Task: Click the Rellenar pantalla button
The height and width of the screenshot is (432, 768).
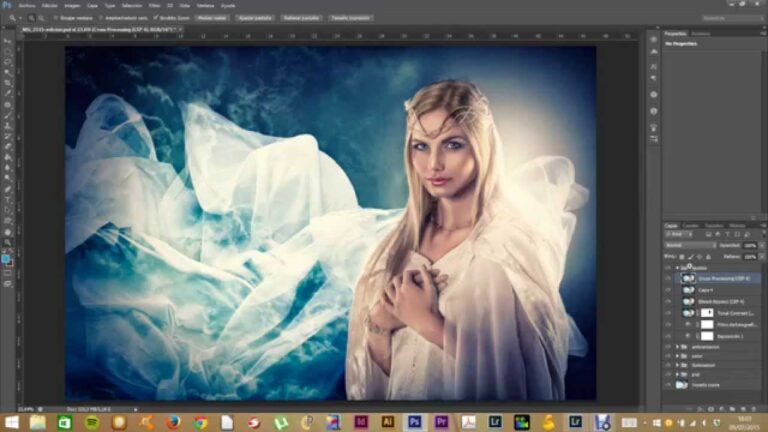Action: click(301, 18)
